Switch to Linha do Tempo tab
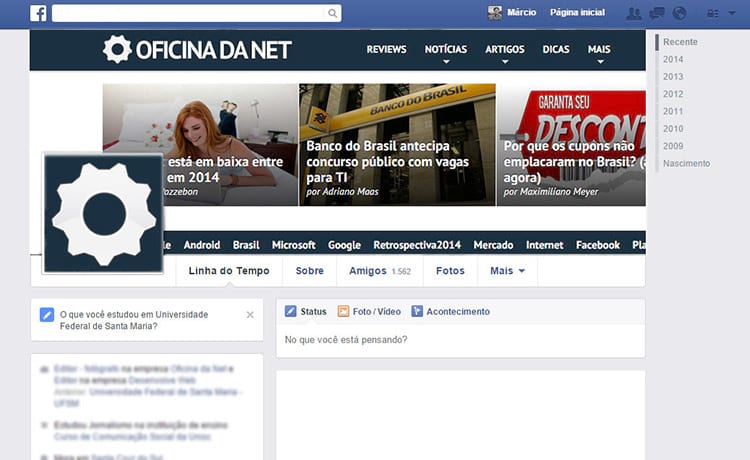Image resolution: width=750 pixels, height=460 pixels. pos(229,271)
